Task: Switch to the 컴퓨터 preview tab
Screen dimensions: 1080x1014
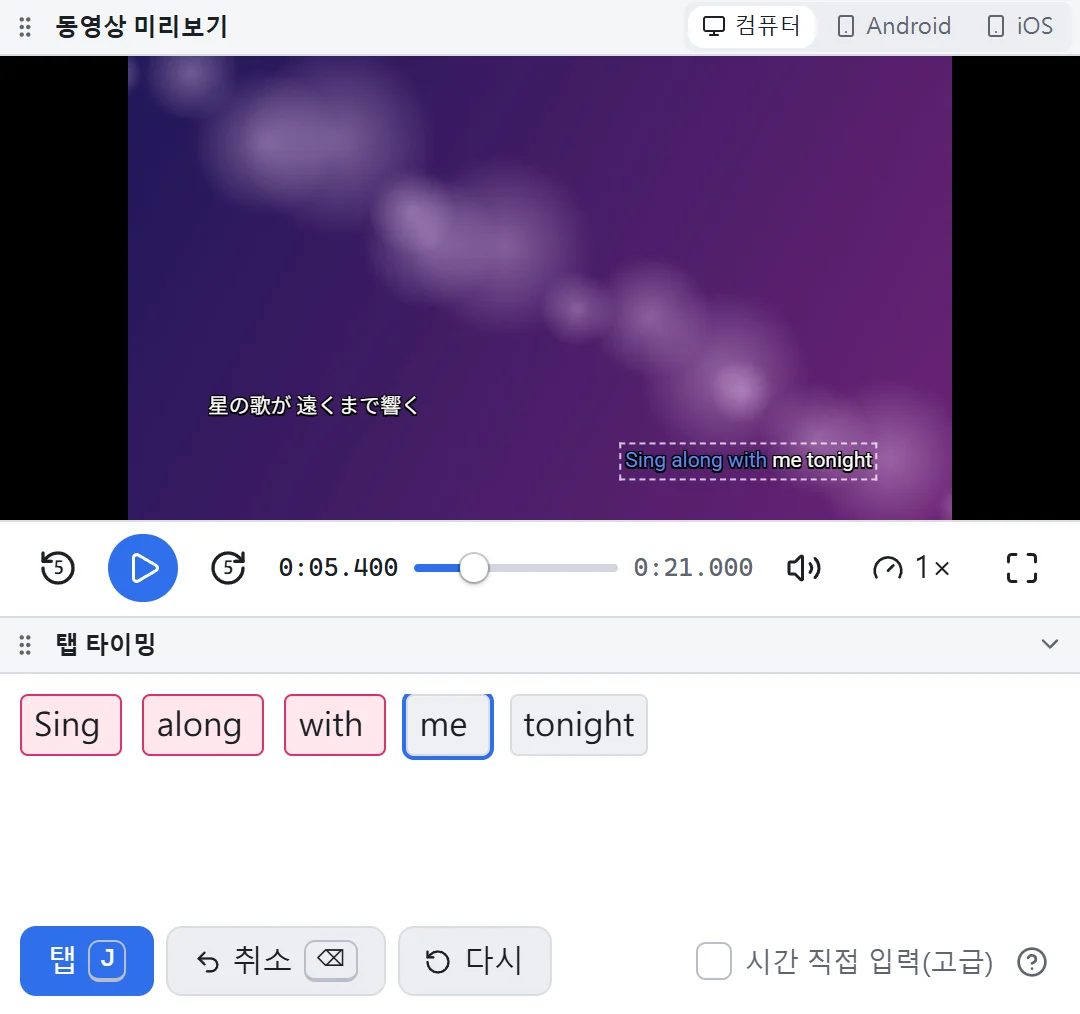Action: coord(751,26)
